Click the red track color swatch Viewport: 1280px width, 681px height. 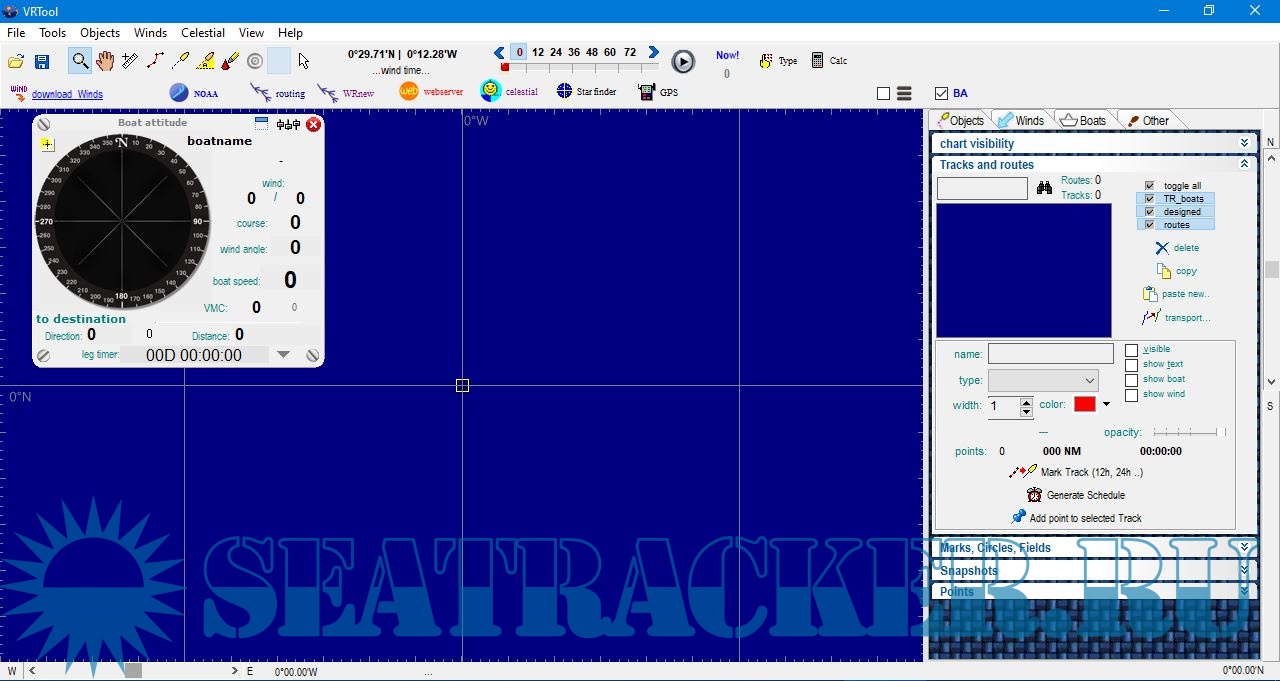pos(1085,405)
